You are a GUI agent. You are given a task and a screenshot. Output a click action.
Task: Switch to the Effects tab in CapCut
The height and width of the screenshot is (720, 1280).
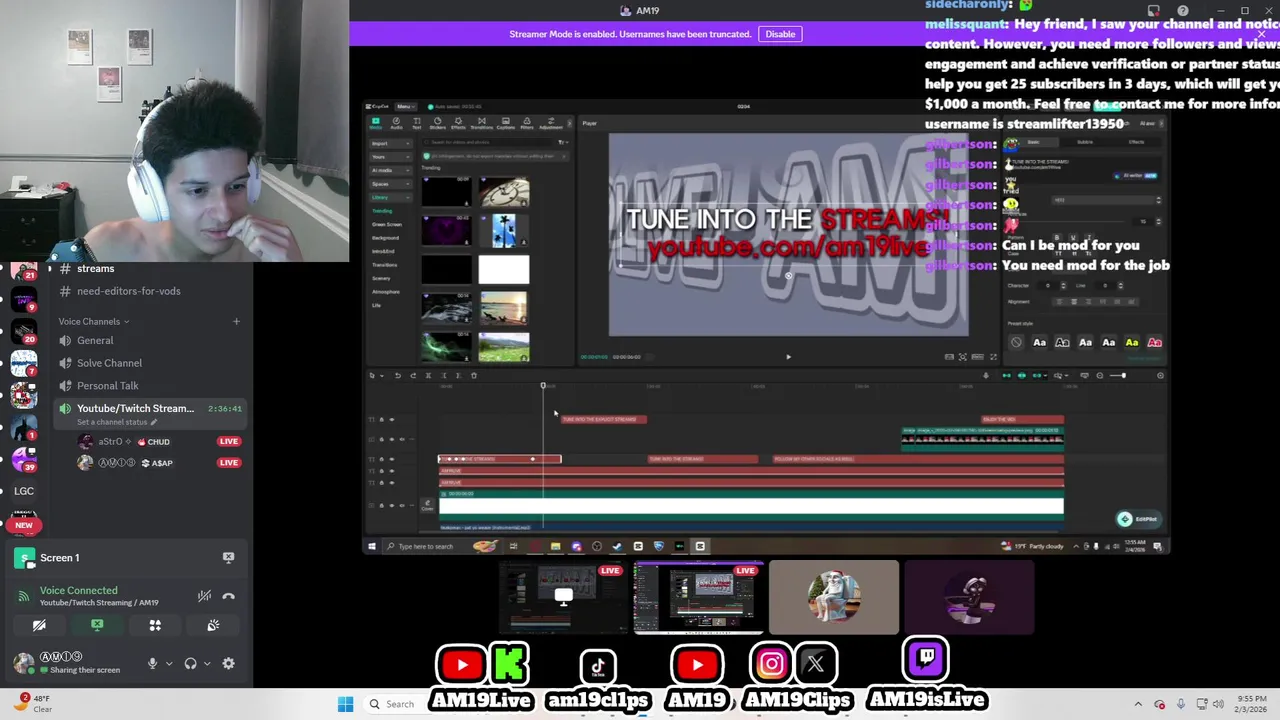point(458,123)
